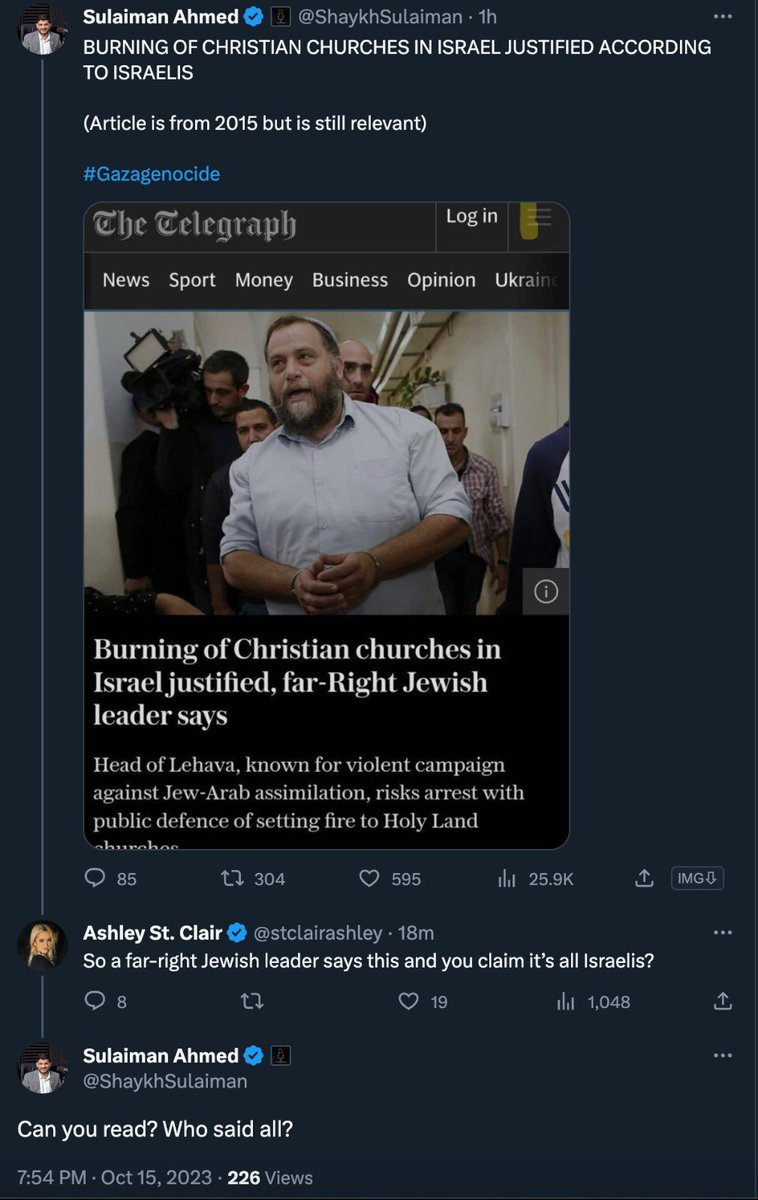Screen dimensions: 758x1200
Task: Click Telegraph Log in button in image
Action: (471, 217)
